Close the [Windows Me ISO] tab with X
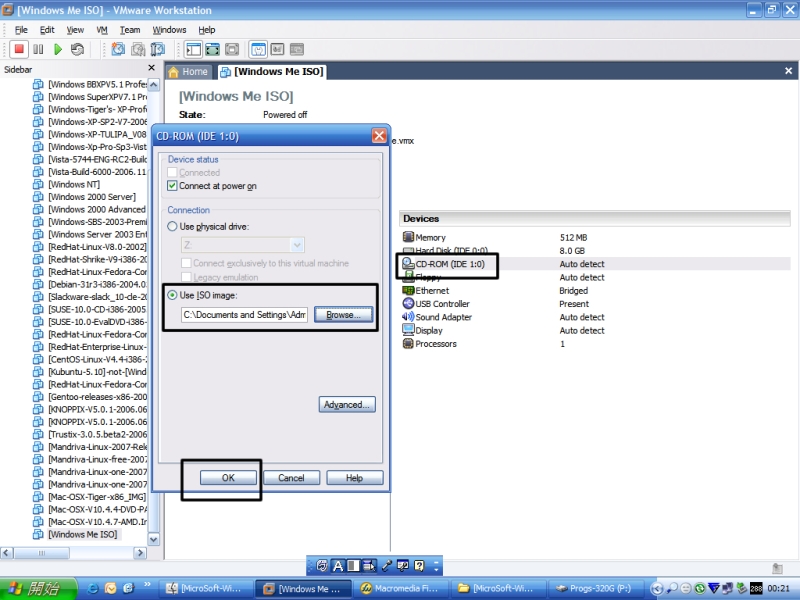Screen dimensions: 800x600 tap(788, 71)
